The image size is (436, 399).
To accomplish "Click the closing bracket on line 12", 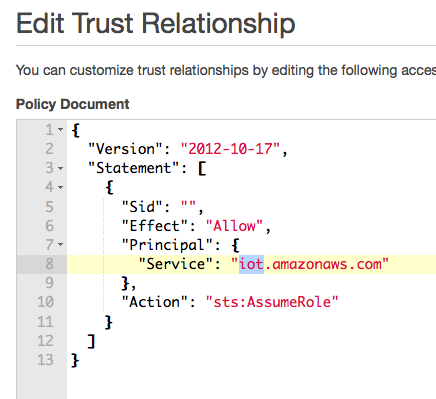I will [92, 341].
